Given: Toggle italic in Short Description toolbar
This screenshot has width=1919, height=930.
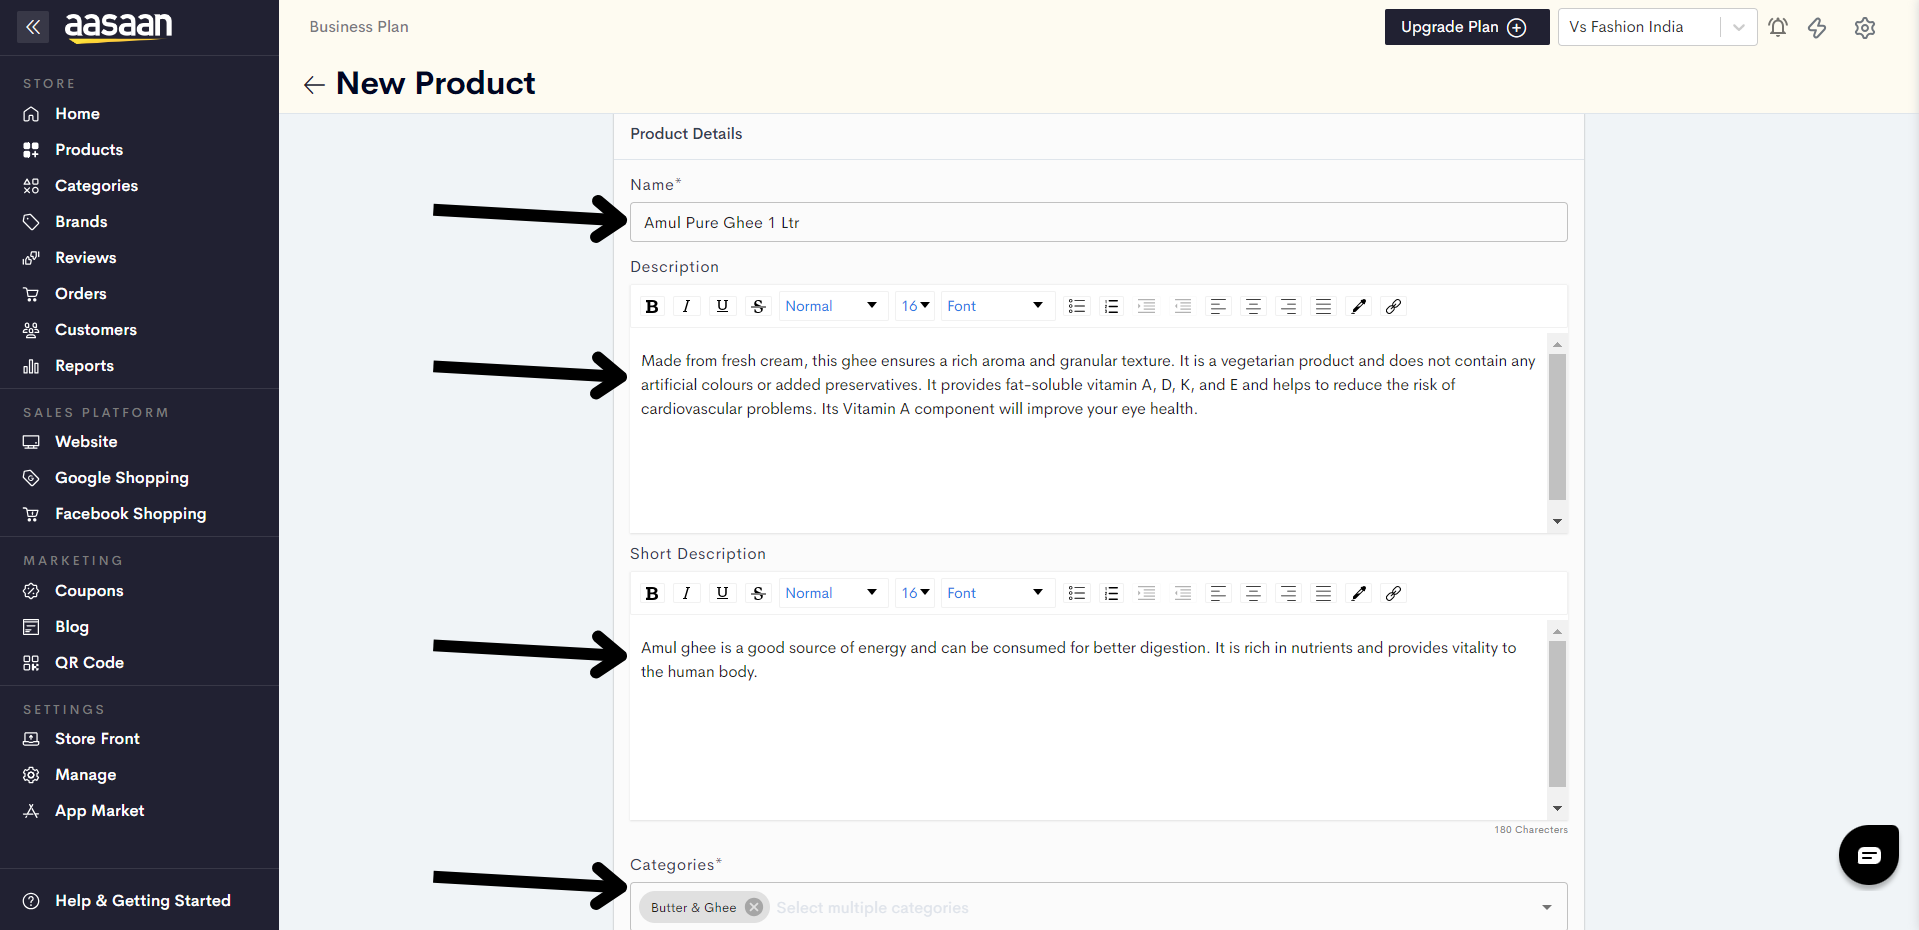Looking at the screenshot, I should tap(686, 593).
